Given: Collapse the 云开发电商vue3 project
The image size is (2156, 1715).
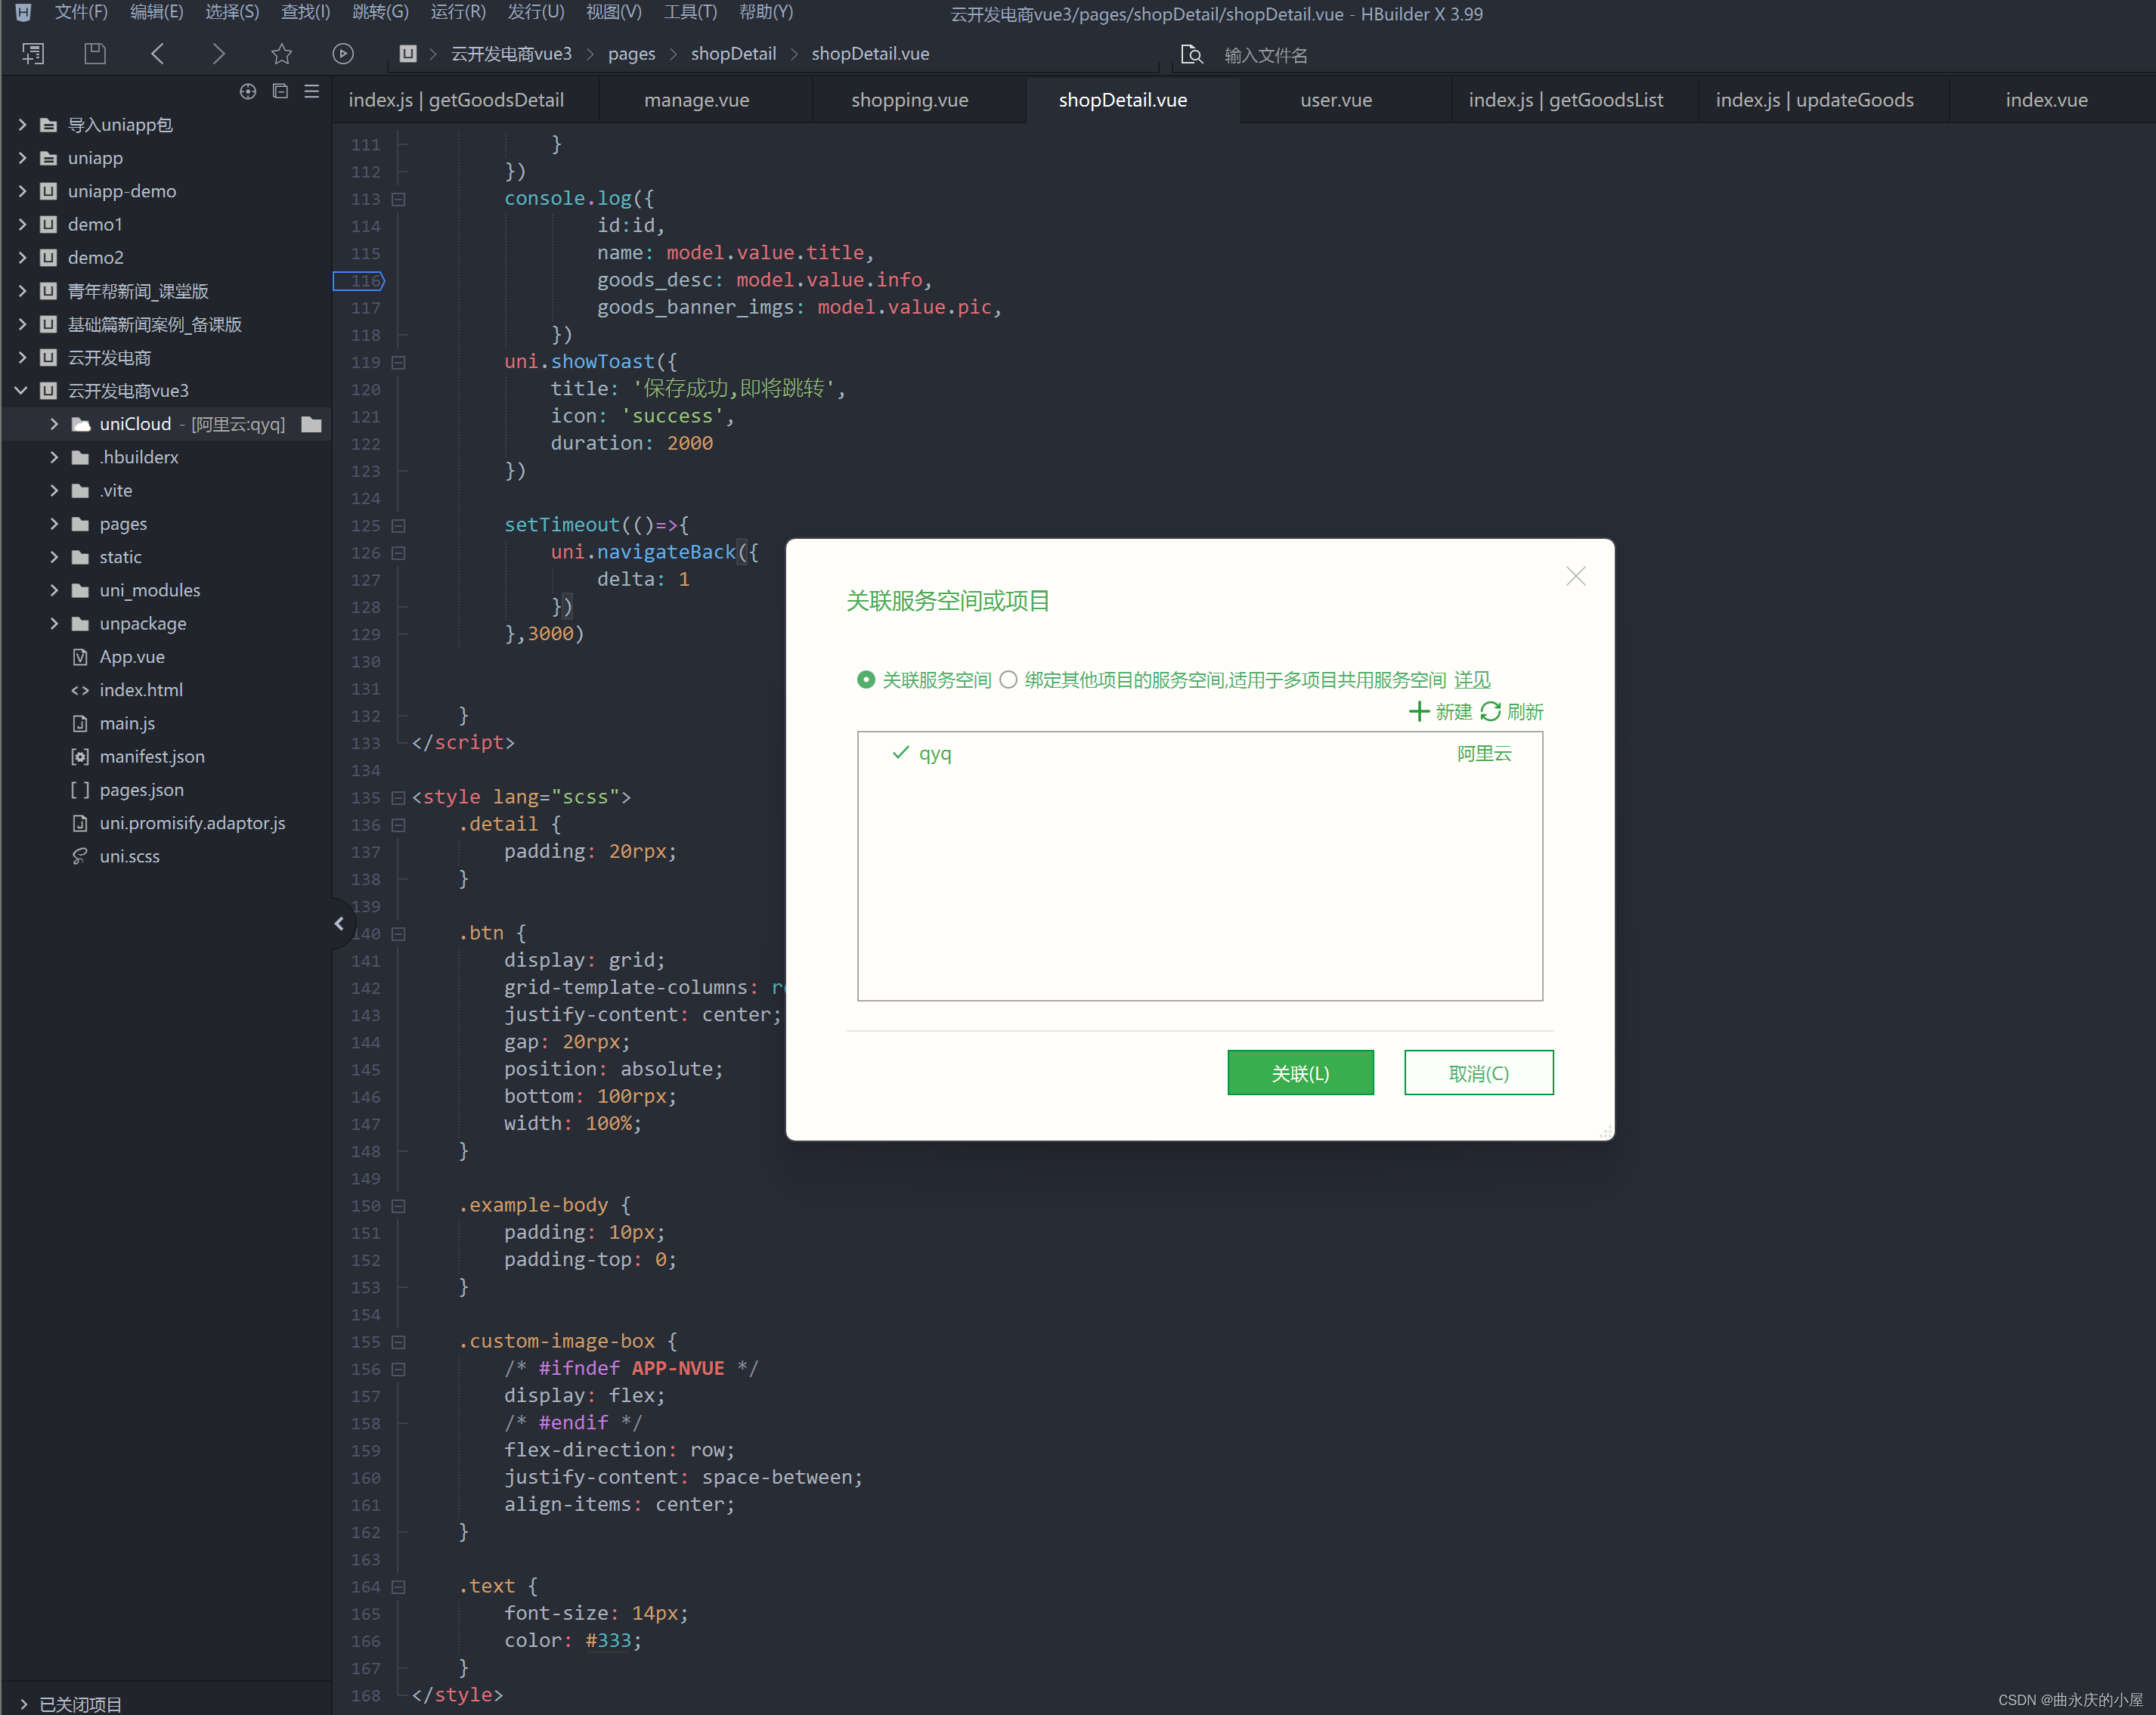Looking at the screenshot, I should (22, 391).
